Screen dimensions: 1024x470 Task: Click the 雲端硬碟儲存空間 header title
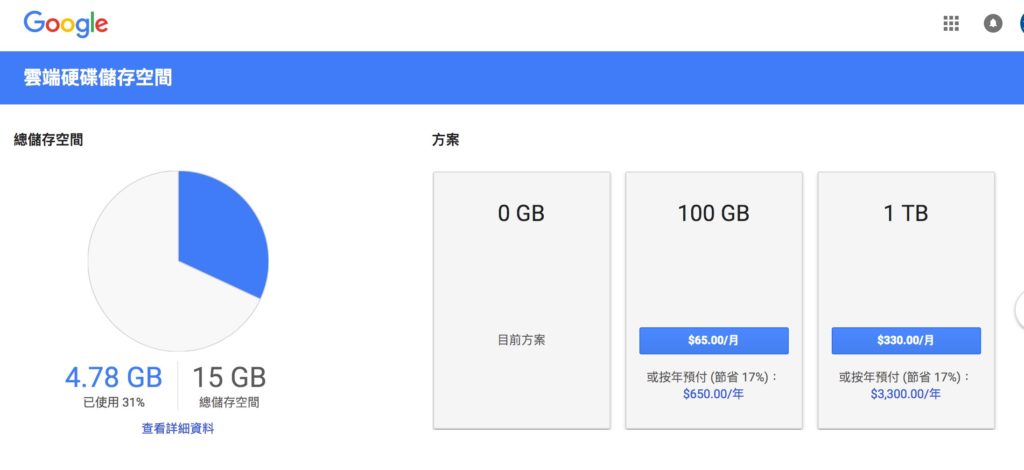pyautogui.click(x=98, y=78)
